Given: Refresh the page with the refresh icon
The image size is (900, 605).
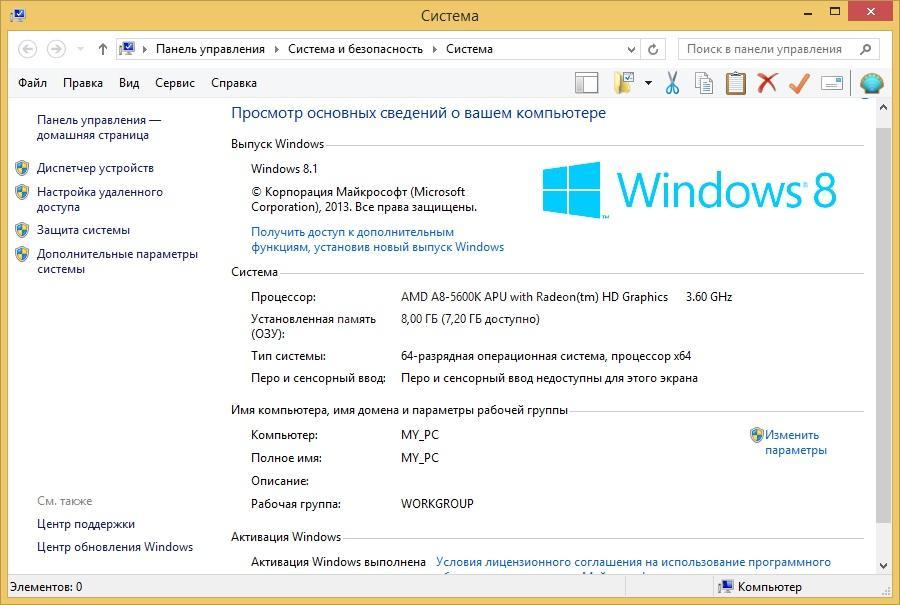Looking at the screenshot, I should click(x=653, y=49).
